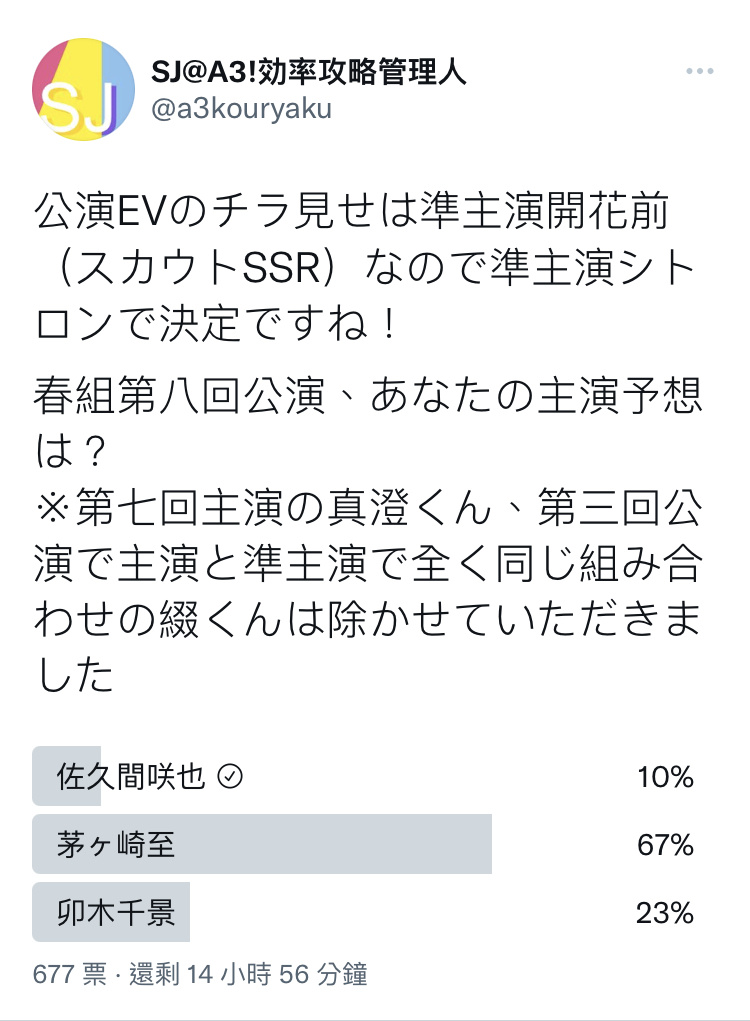The width and height of the screenshot is (750, 1021).
Task: Click the 23% result percentage
Action: [665, 913]
